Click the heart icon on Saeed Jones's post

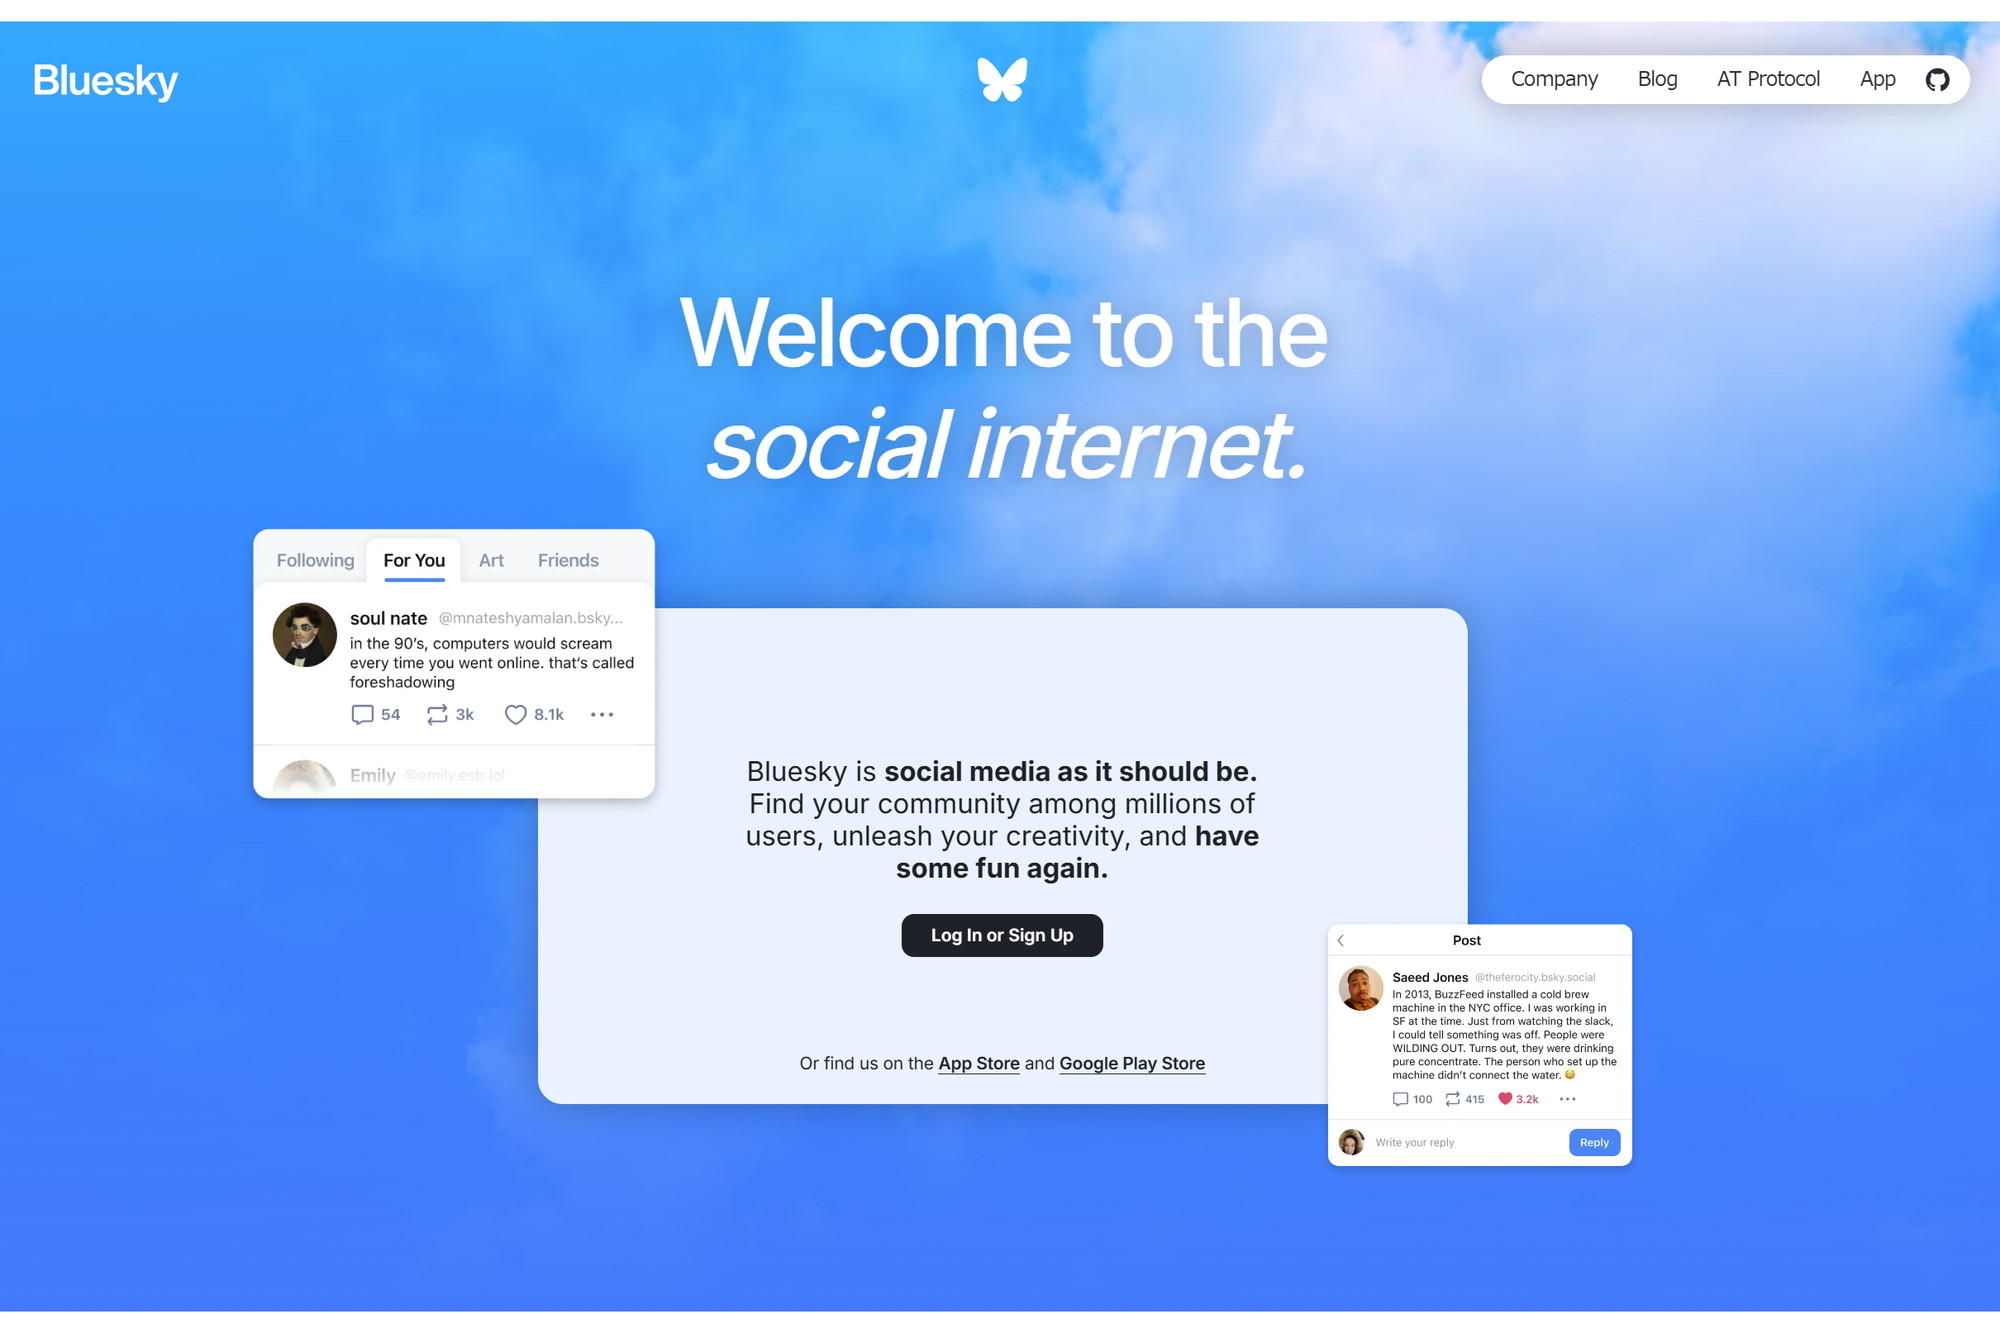pyautogui.click(x=1505, y=1098)
